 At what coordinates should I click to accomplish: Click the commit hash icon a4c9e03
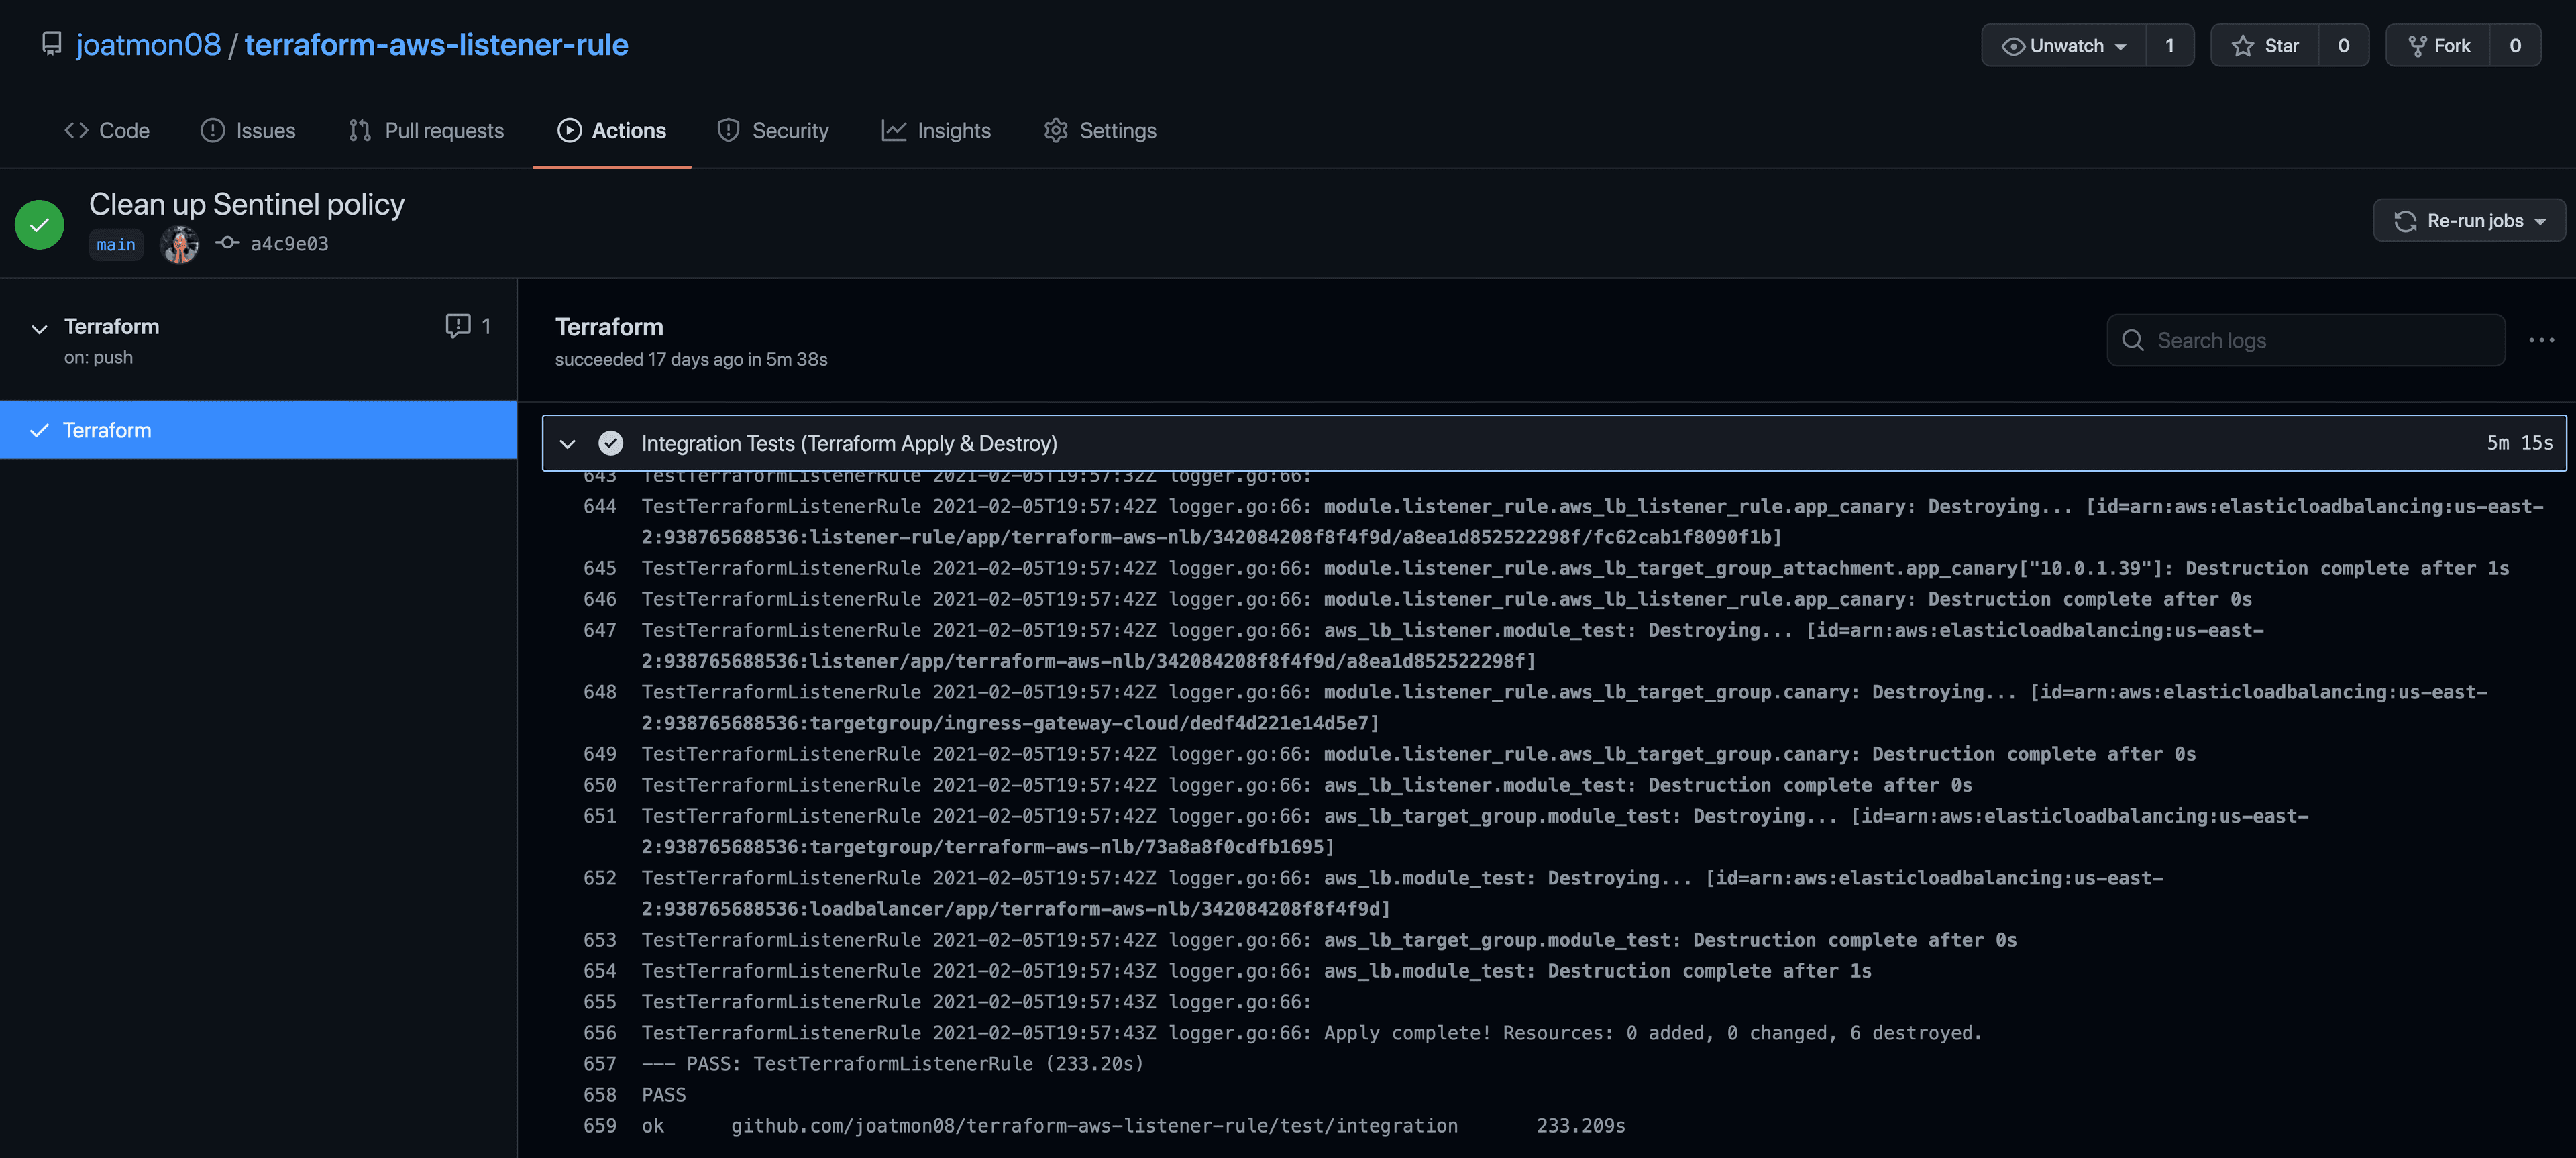[228, 243]
